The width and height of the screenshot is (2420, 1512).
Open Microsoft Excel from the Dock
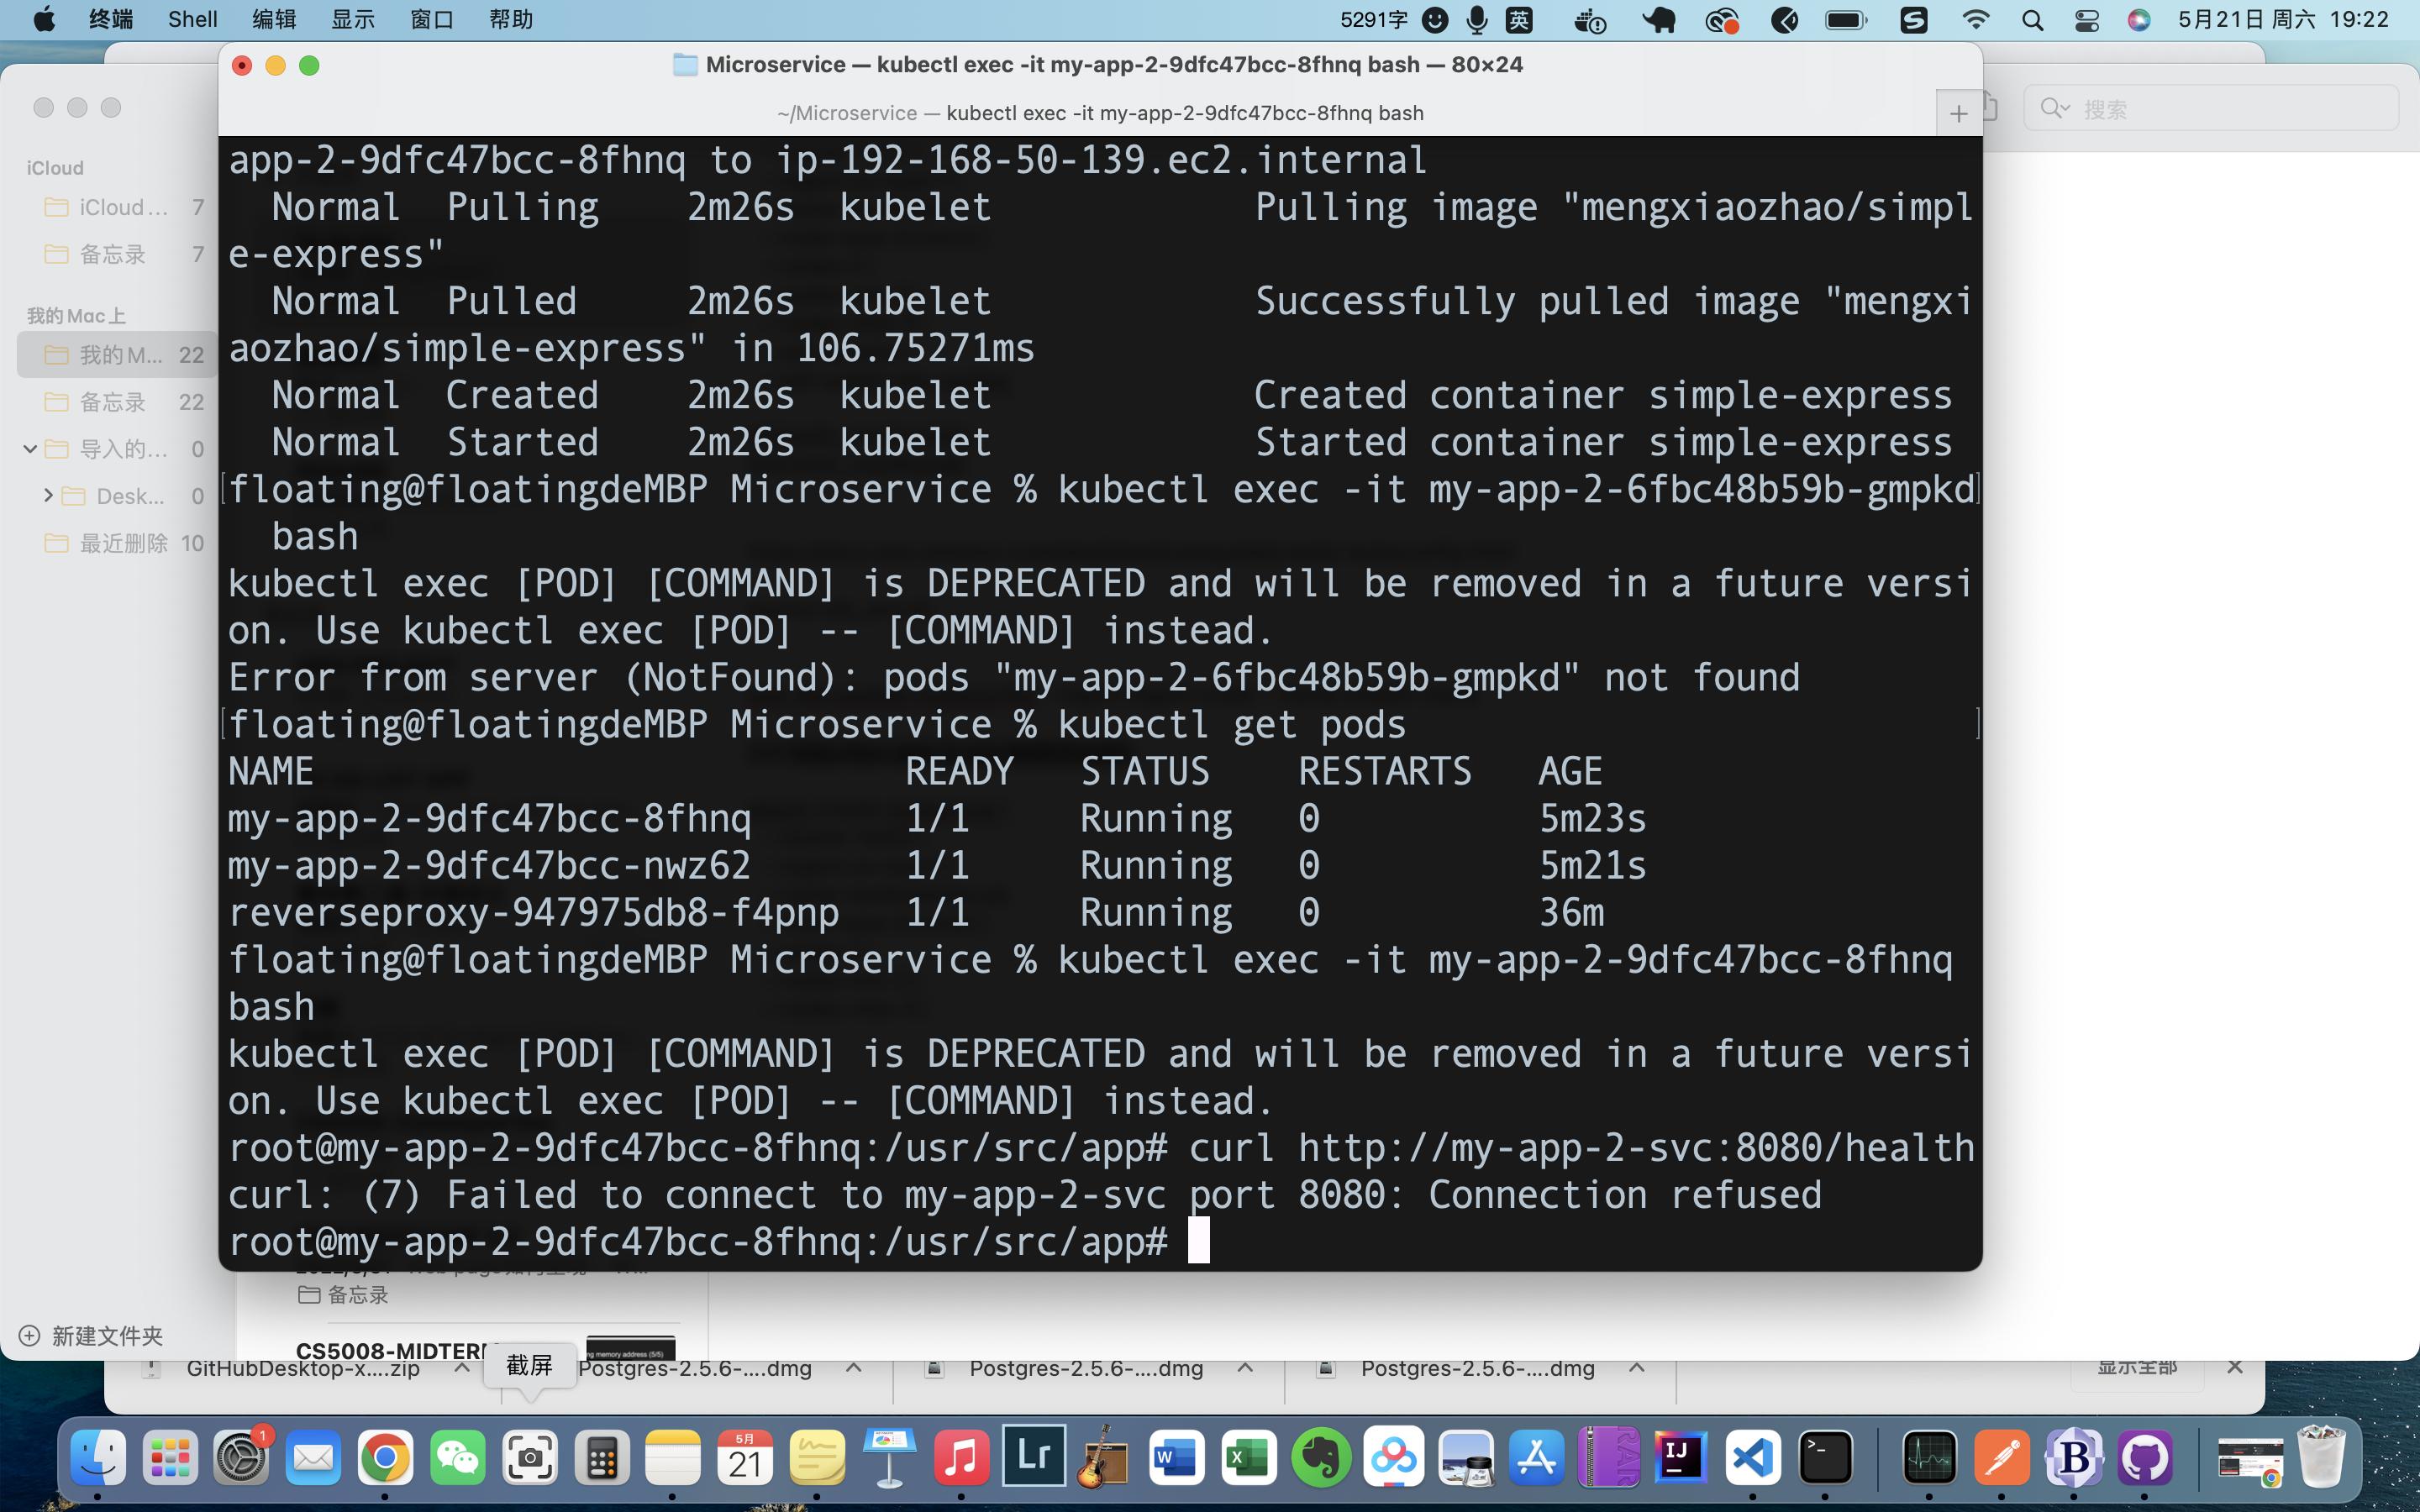[1248, 1458]
